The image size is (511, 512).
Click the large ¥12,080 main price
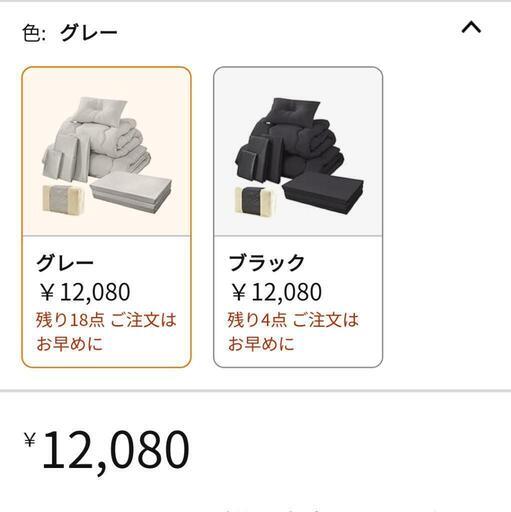(x=107, y=450)
